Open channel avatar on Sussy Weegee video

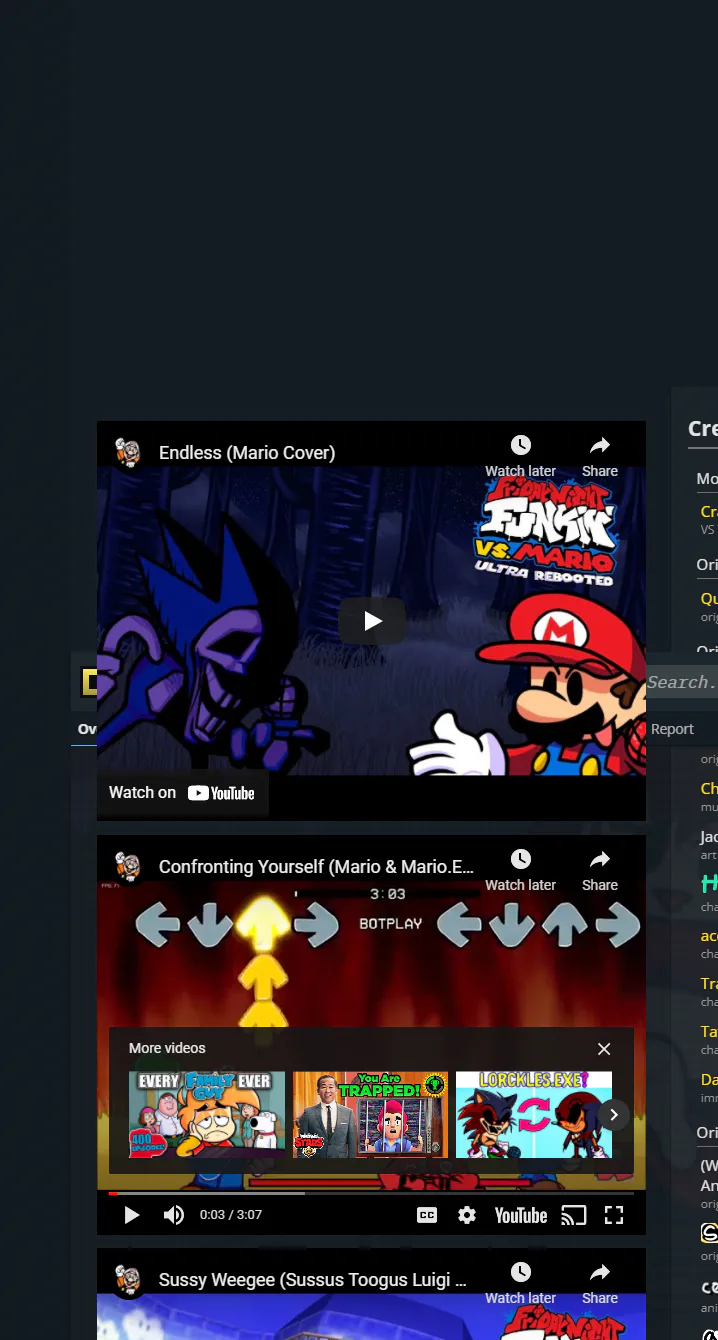pos(127,1279)
